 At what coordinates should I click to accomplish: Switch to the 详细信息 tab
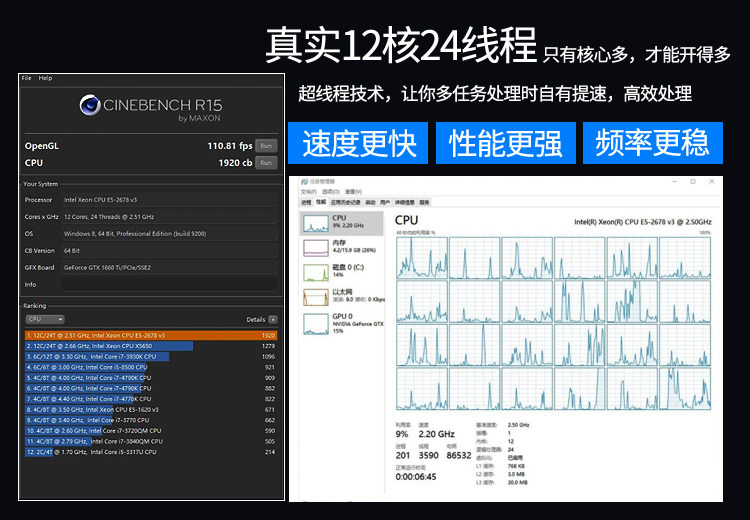[x=405, y=202]
